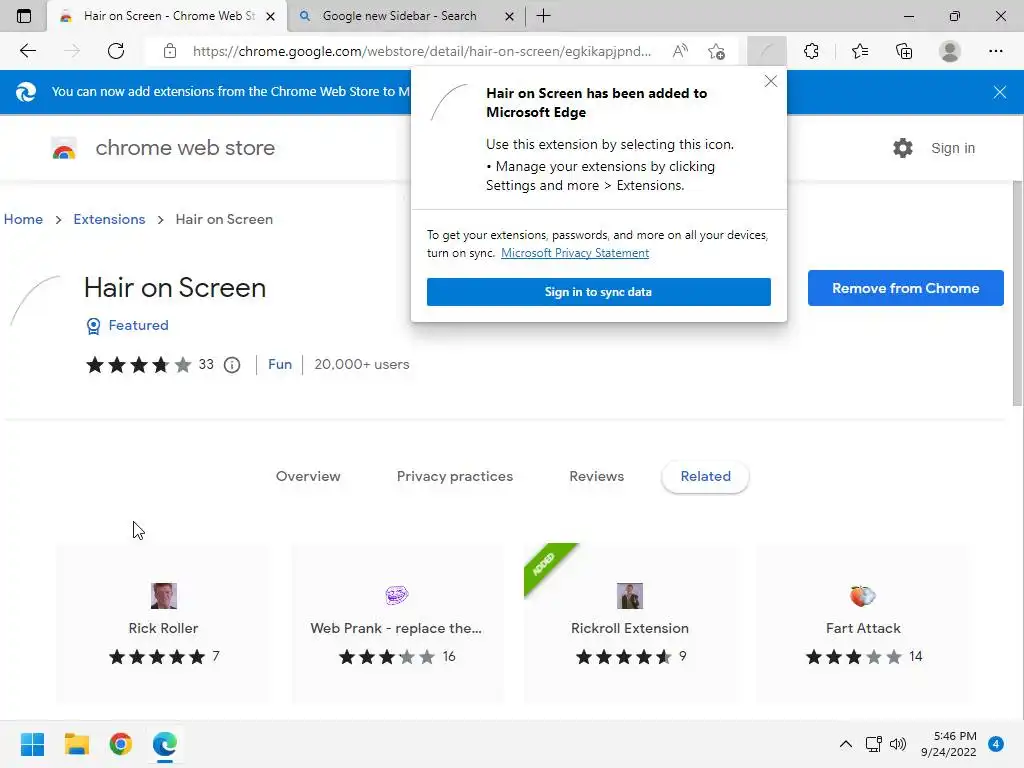Go to Extensions breadcrumb
Image resolution: width=1024 pixels, height=768 pixels.
109,219
